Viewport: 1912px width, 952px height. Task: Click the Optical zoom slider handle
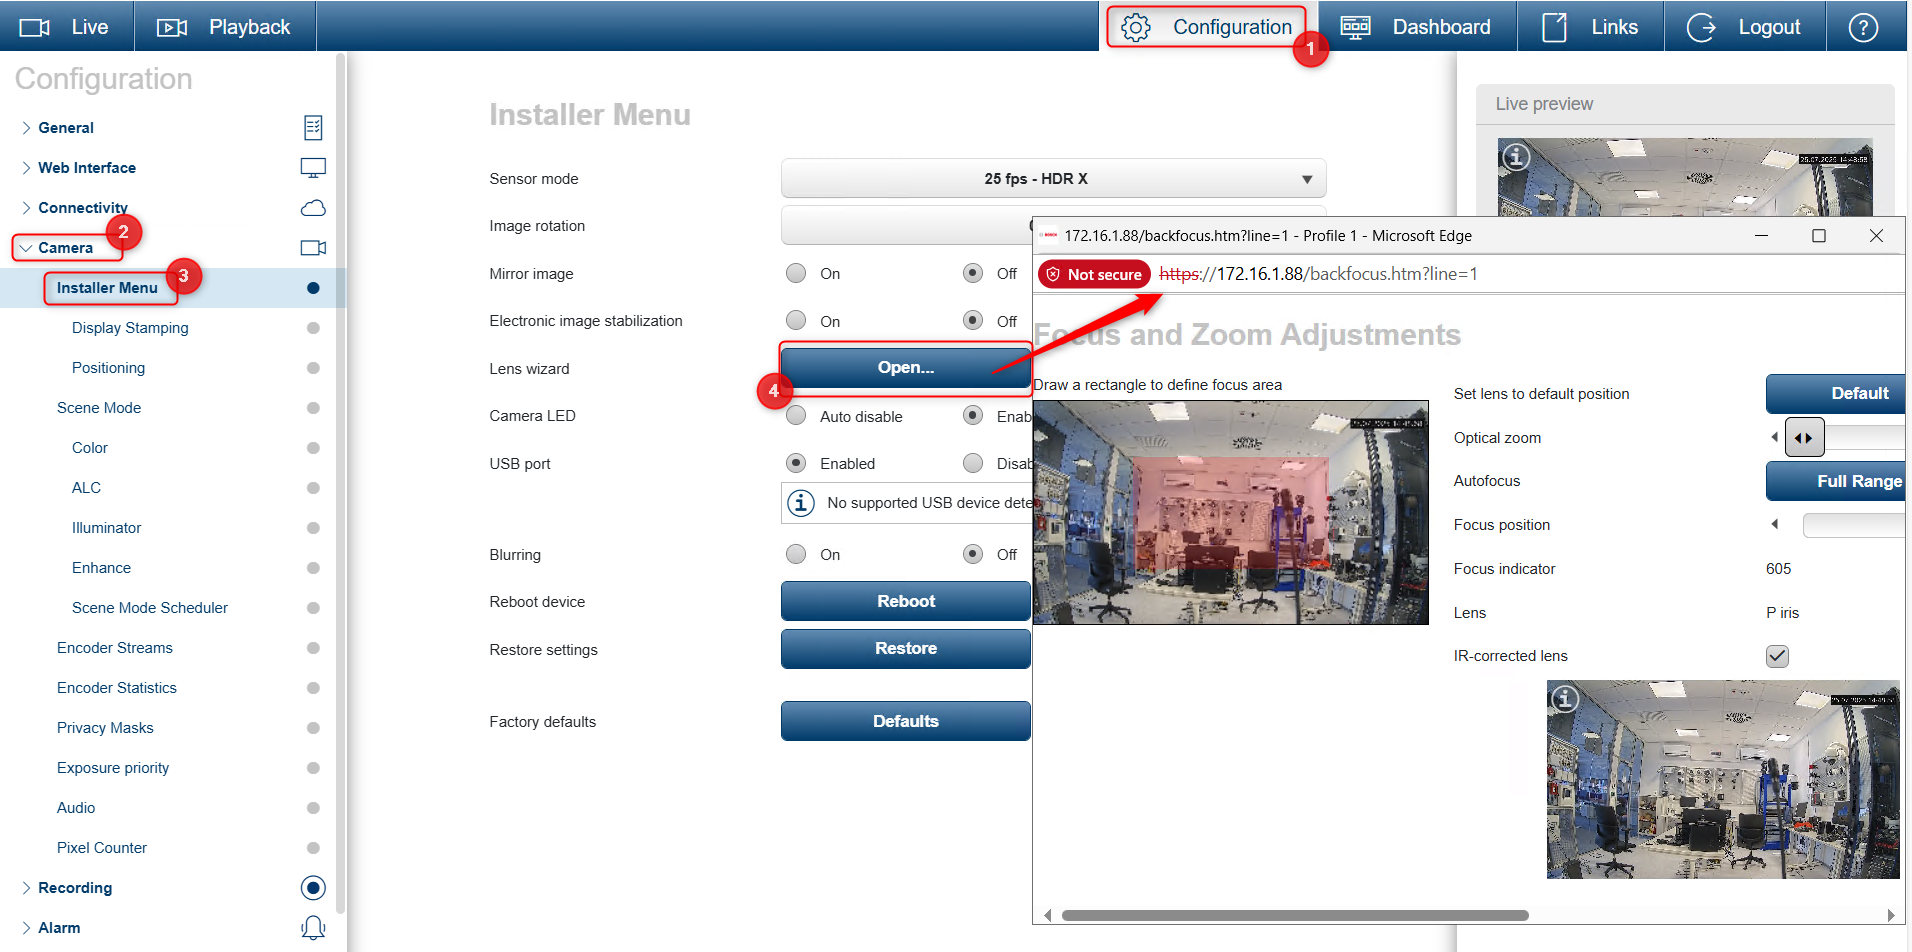click(1804, 437)
